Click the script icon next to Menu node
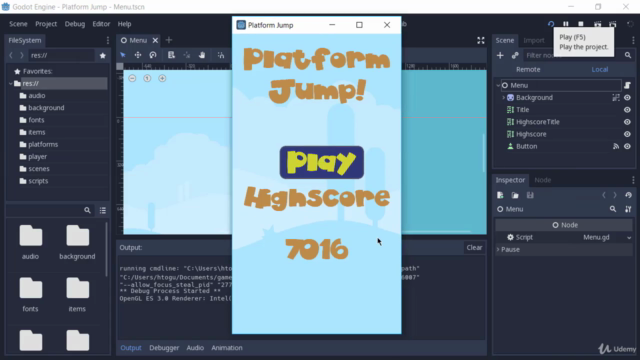 [627, 85]
